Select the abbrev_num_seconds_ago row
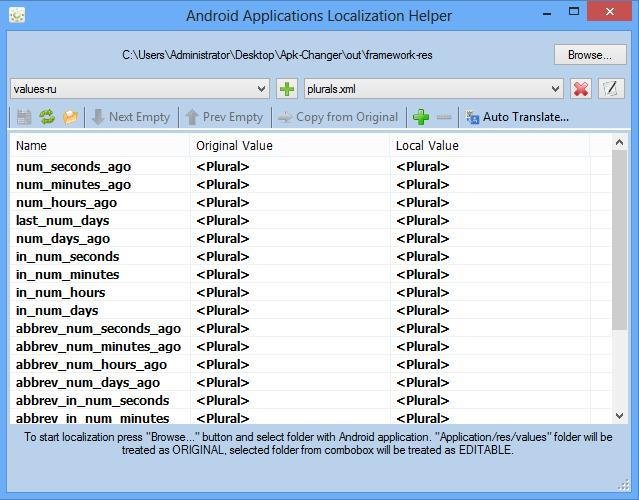Screen dimensions: 639x500 pyautogui.click(x=311, y=328)
